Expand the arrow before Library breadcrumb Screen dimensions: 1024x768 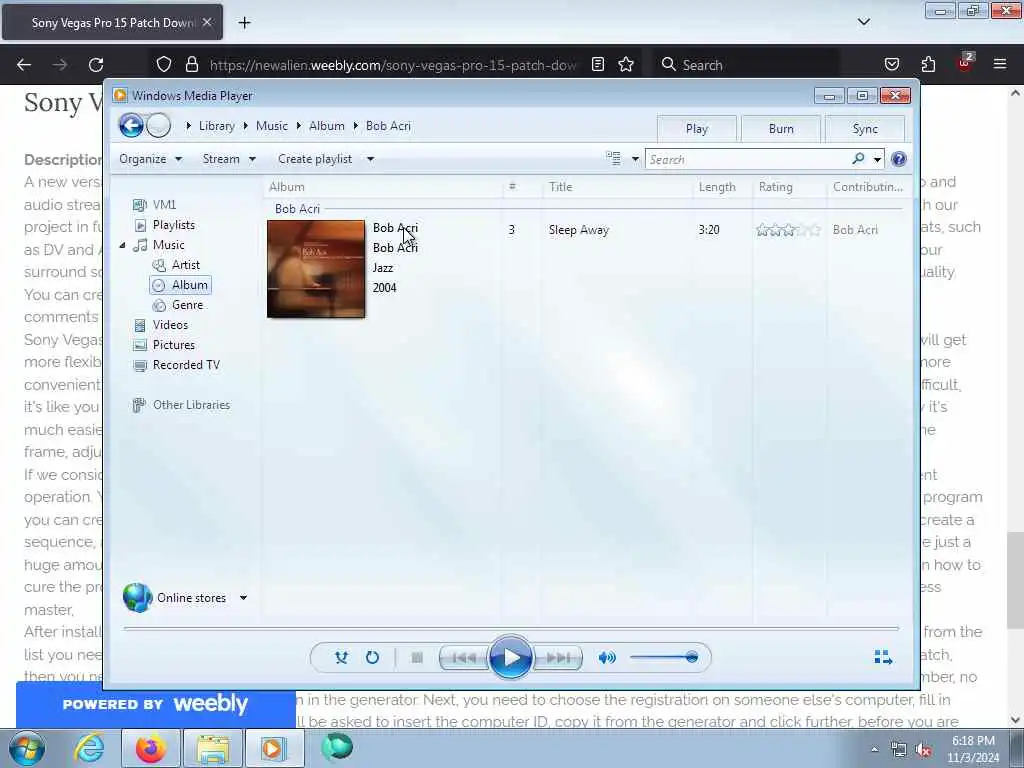click(188, 126)
